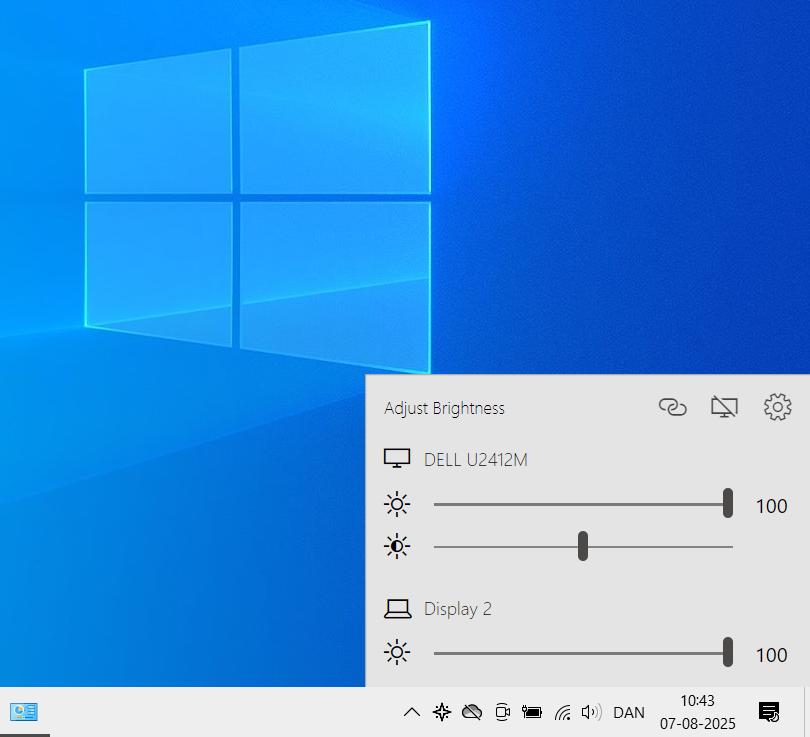Click the sun icon under Display 2
Image resolution: width=810 pixels, height=737 pixels.
[x=397, y=654]
